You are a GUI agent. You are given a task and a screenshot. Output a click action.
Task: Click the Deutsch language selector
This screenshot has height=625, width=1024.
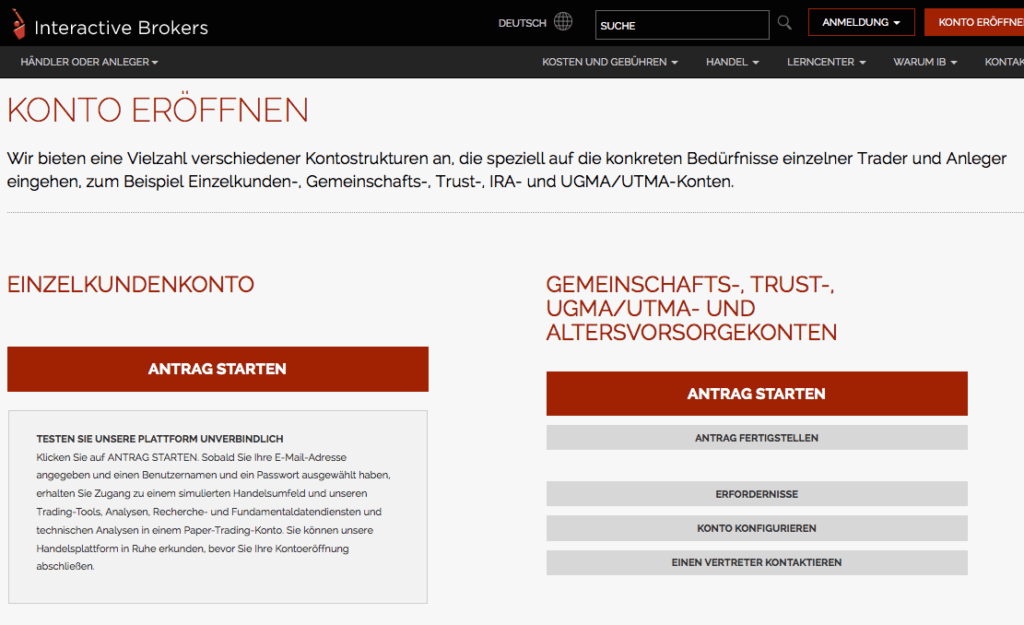[522, 23]
